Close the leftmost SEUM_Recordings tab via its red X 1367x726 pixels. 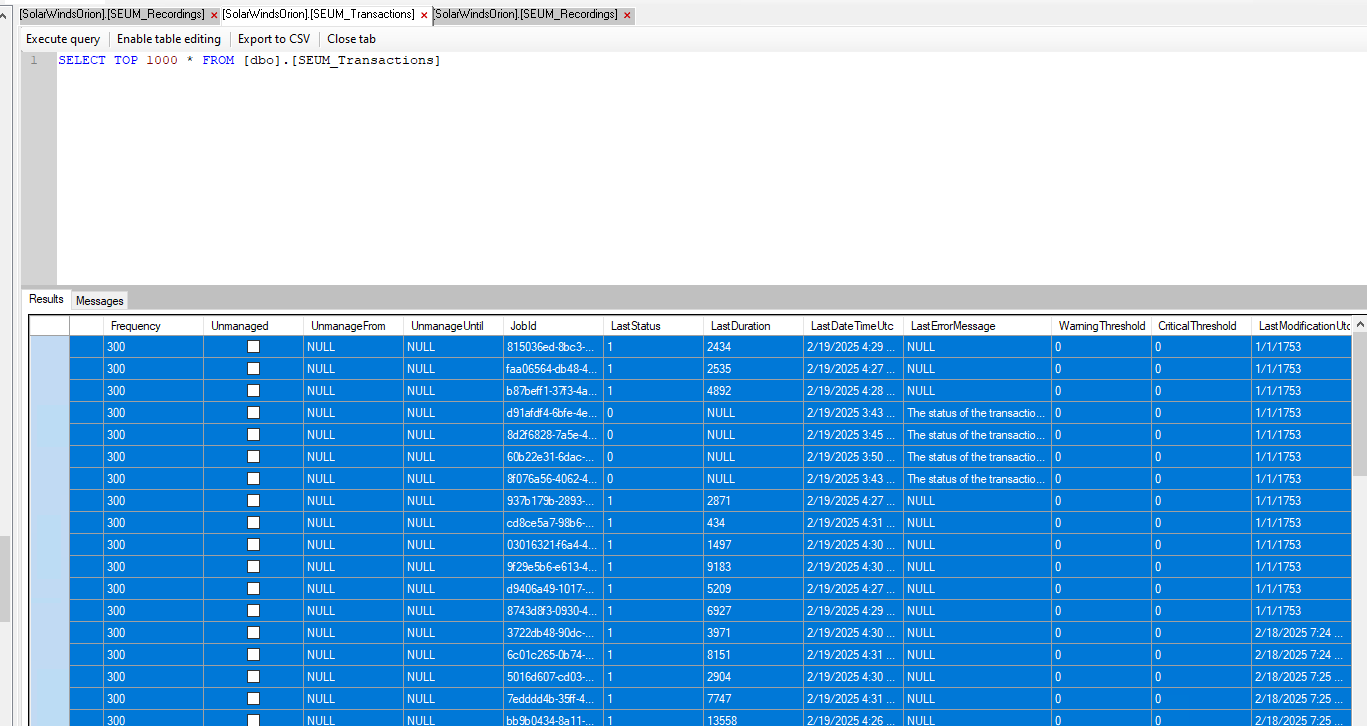point(214,15)
